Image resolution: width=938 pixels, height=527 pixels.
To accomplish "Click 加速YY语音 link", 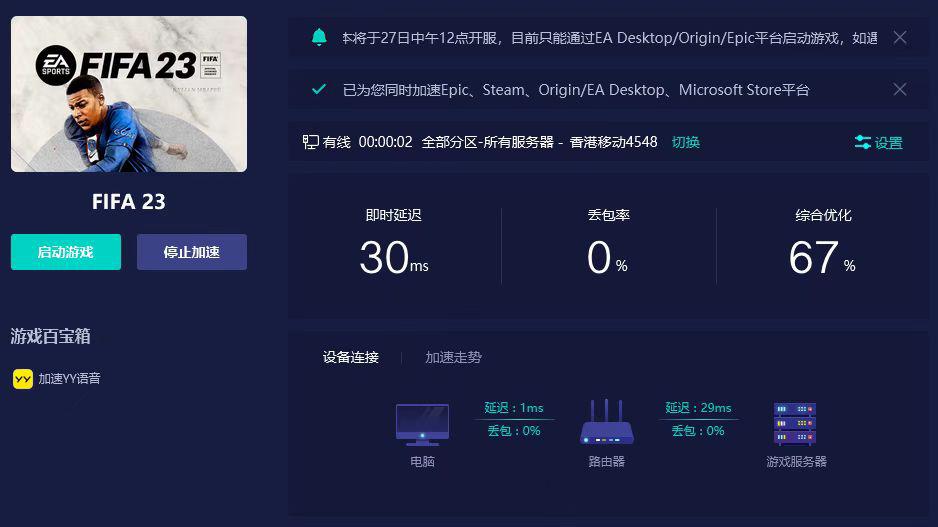I will pos(69,379).
